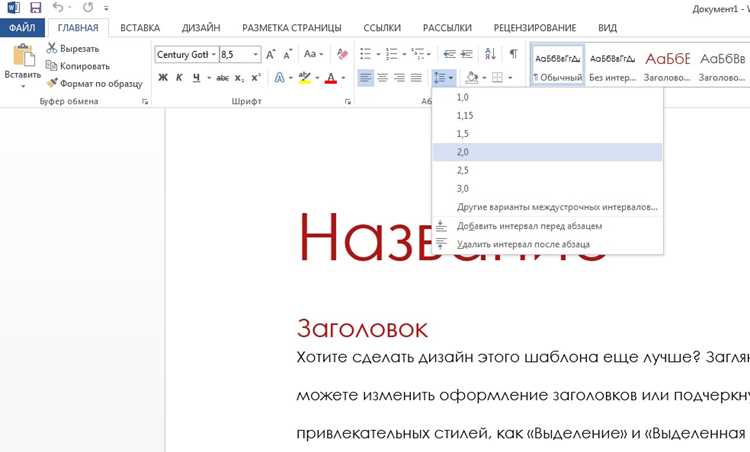
Task: Justify the text alignment
Action: tap(417, 77)
